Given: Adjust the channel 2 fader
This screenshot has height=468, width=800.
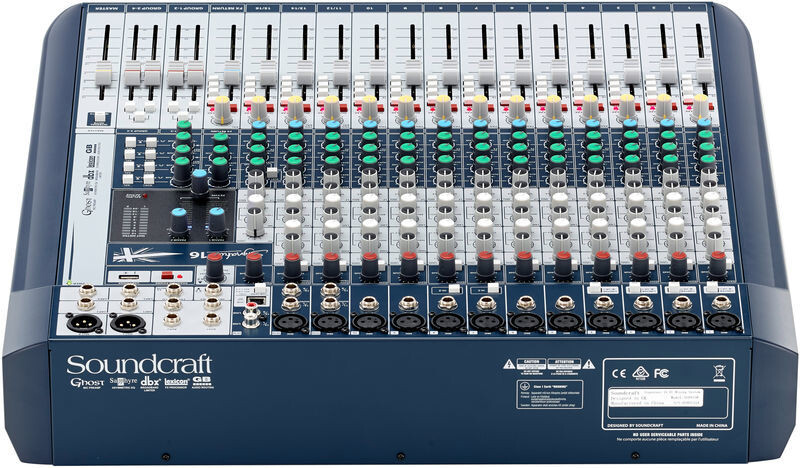Looking at the screenshot, I should point(668,71).
